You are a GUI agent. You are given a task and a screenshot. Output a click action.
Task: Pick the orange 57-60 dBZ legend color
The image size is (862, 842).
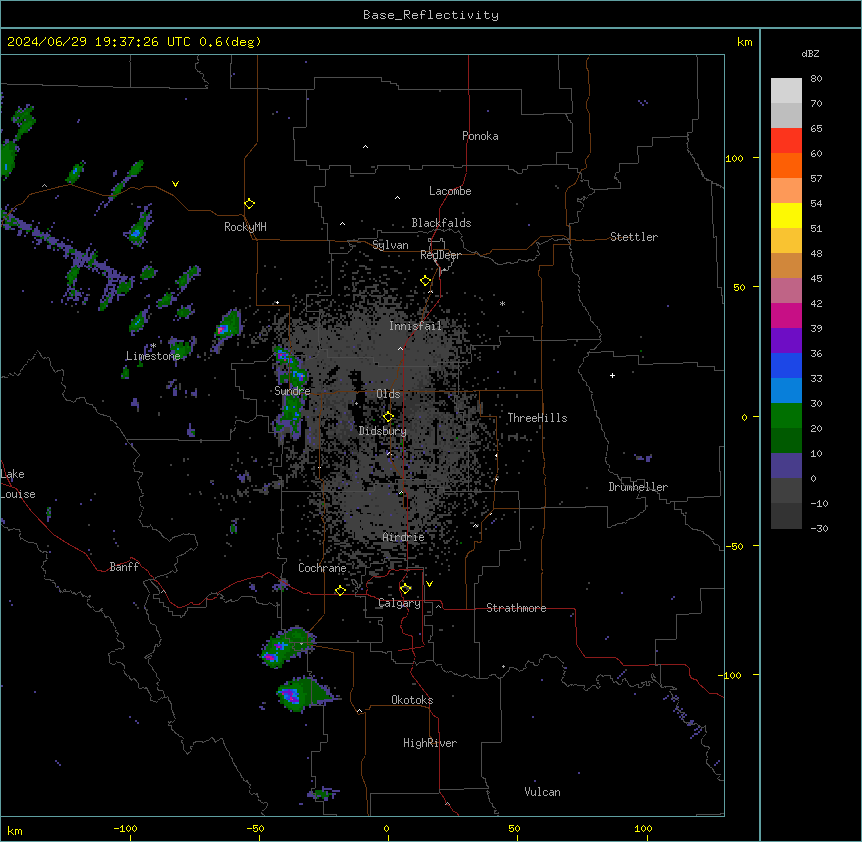(786, 165)
